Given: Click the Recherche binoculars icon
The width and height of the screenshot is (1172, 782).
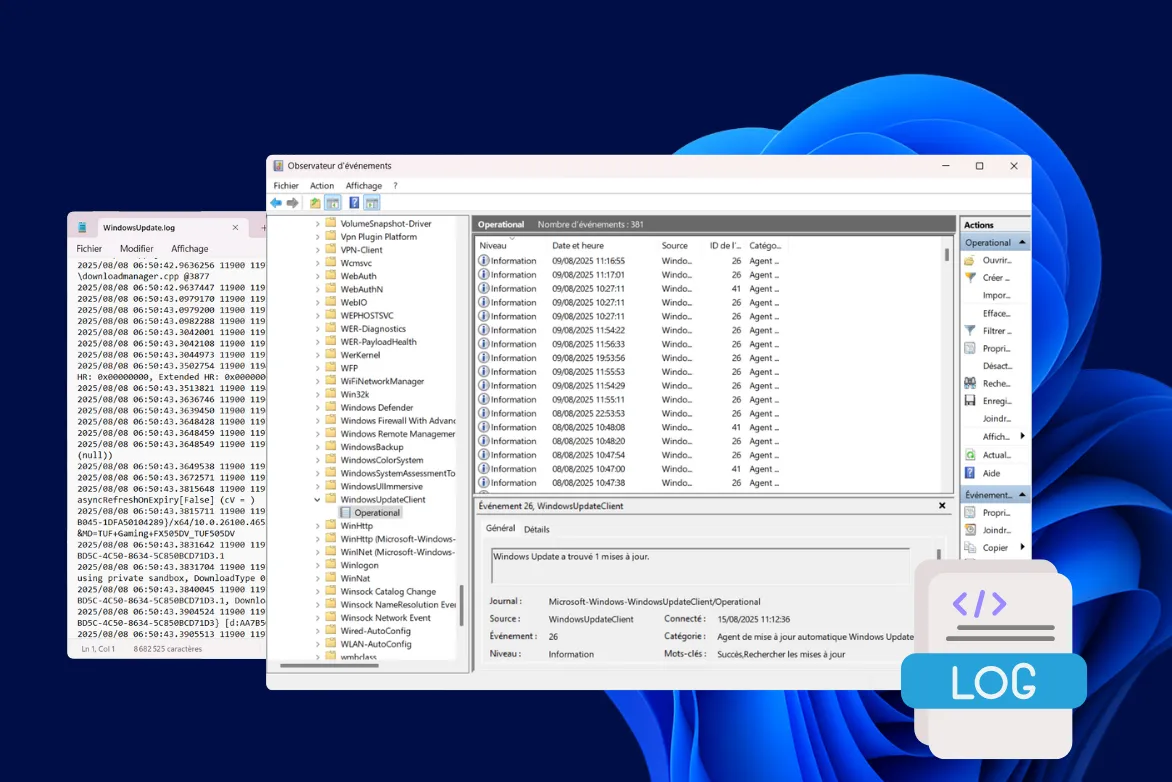Looking at the screenshot, I should (x=970, y=383).
